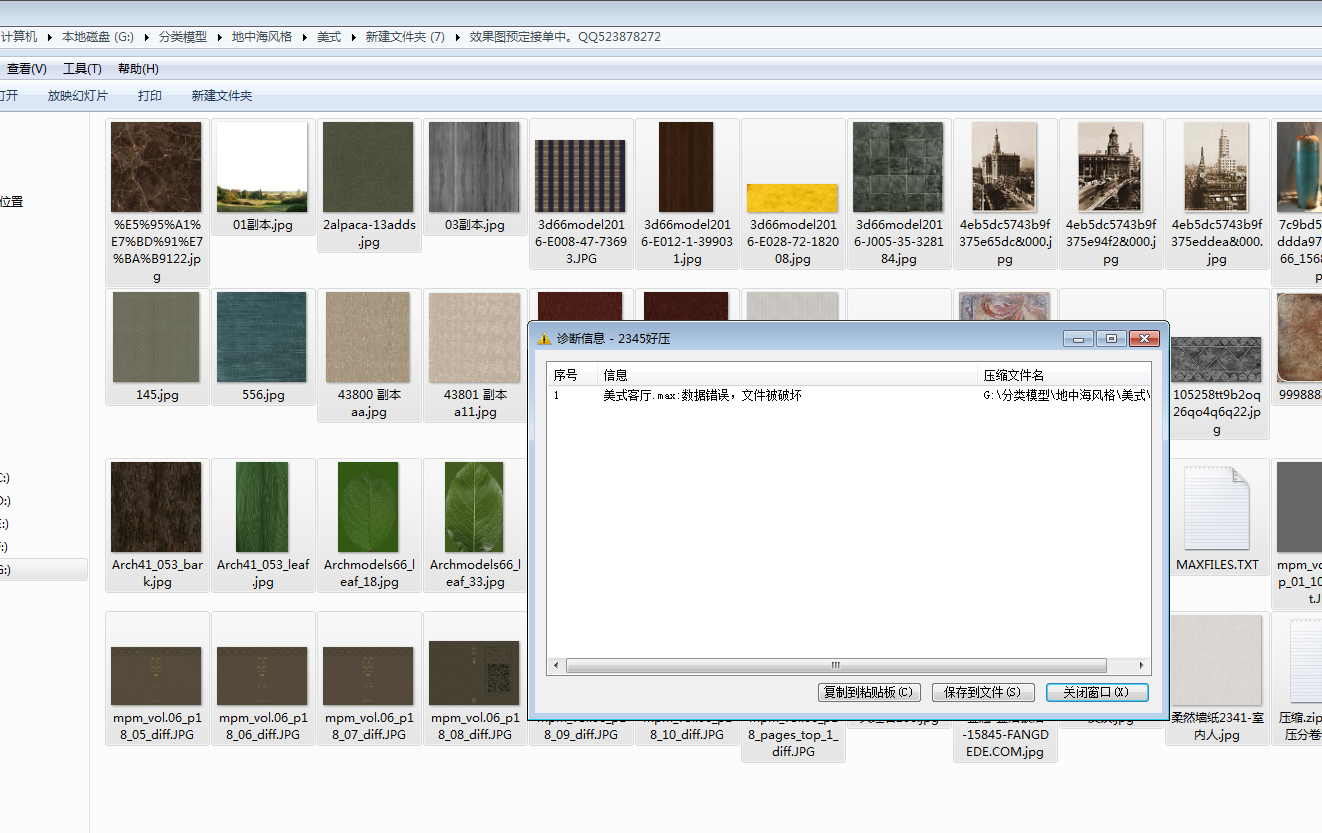Select the 柔然墙纸2341 wallpaper thumbnail
The image size is (1322, 833).
(1216, 660)
